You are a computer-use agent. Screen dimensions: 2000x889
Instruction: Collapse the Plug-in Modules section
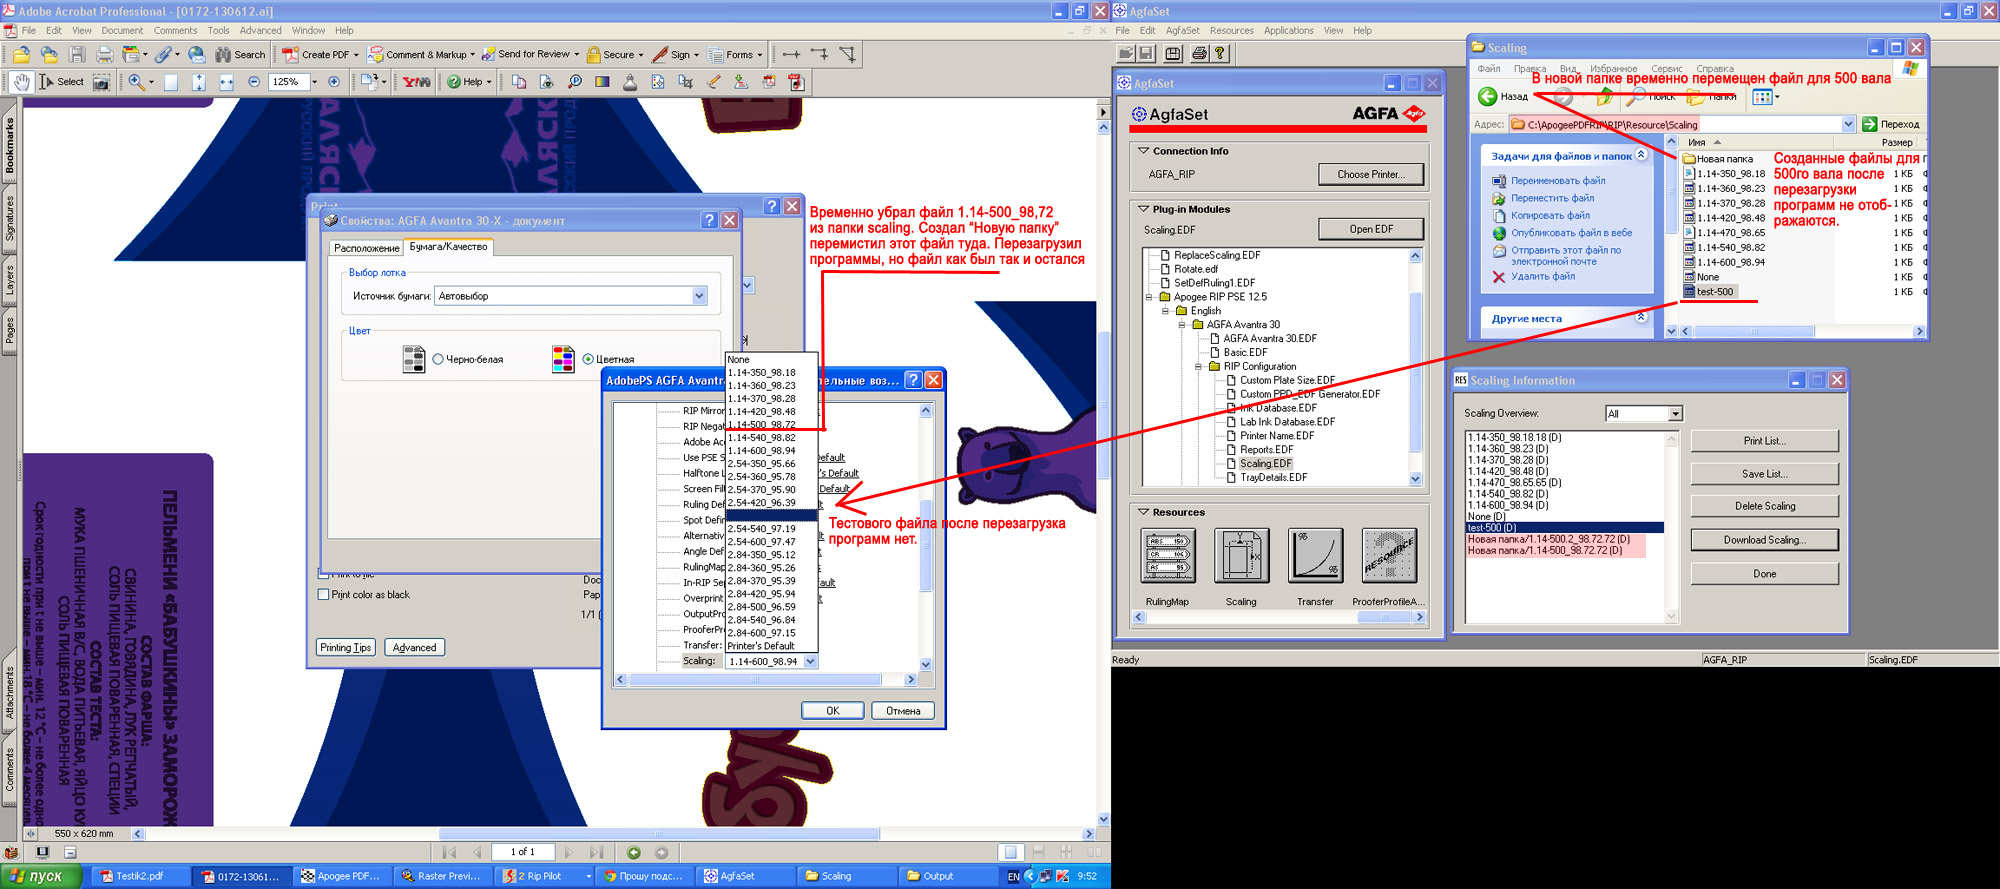tap(1143, 209)
